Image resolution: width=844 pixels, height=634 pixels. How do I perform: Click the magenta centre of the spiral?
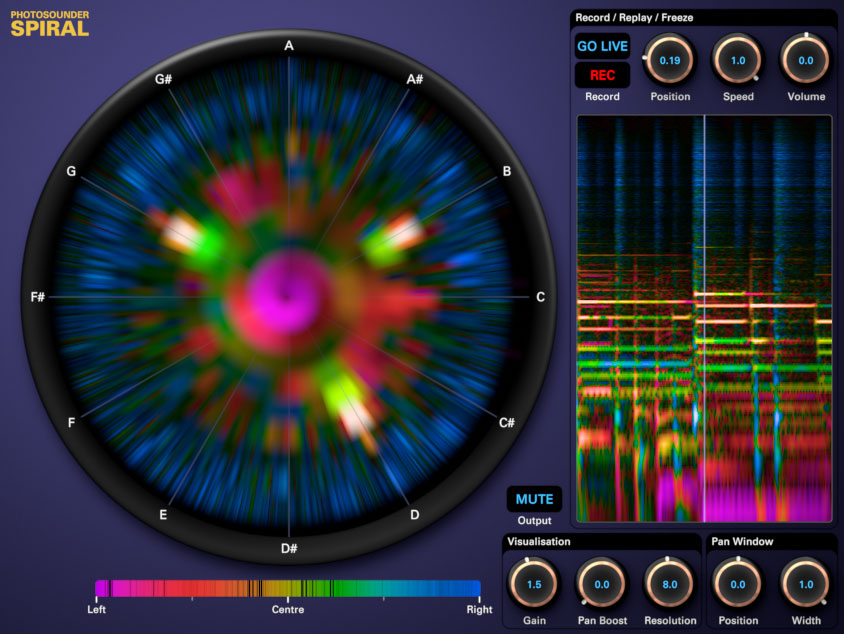287,293
